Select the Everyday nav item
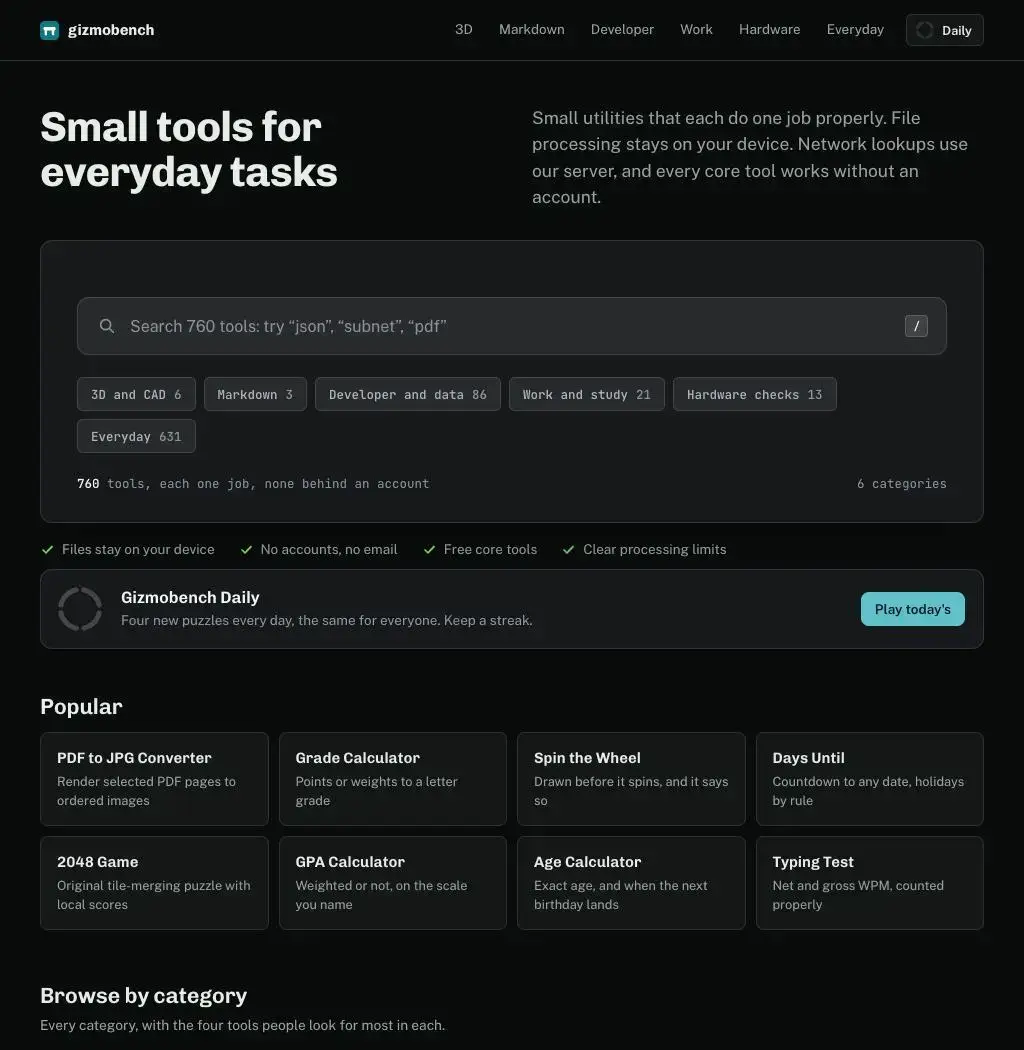This screenshot has width=1024, height=1050. click(x=855, y=29)
